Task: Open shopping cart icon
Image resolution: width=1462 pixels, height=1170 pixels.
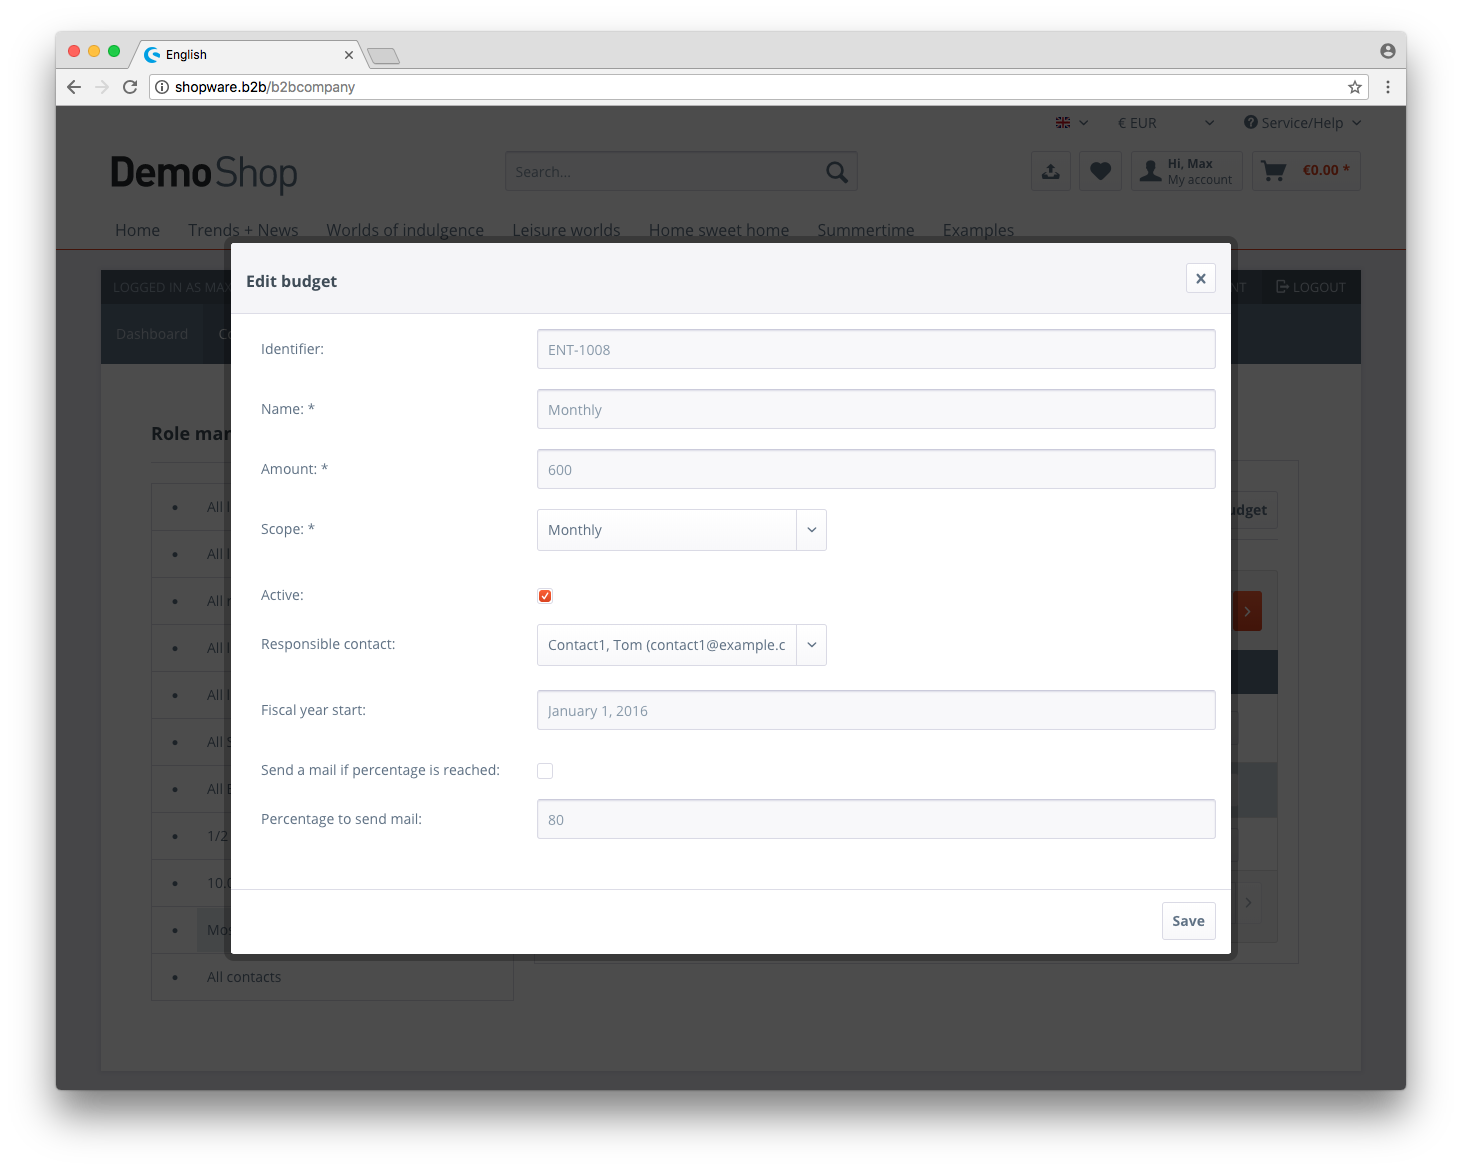Action: tap(1273, 171)
